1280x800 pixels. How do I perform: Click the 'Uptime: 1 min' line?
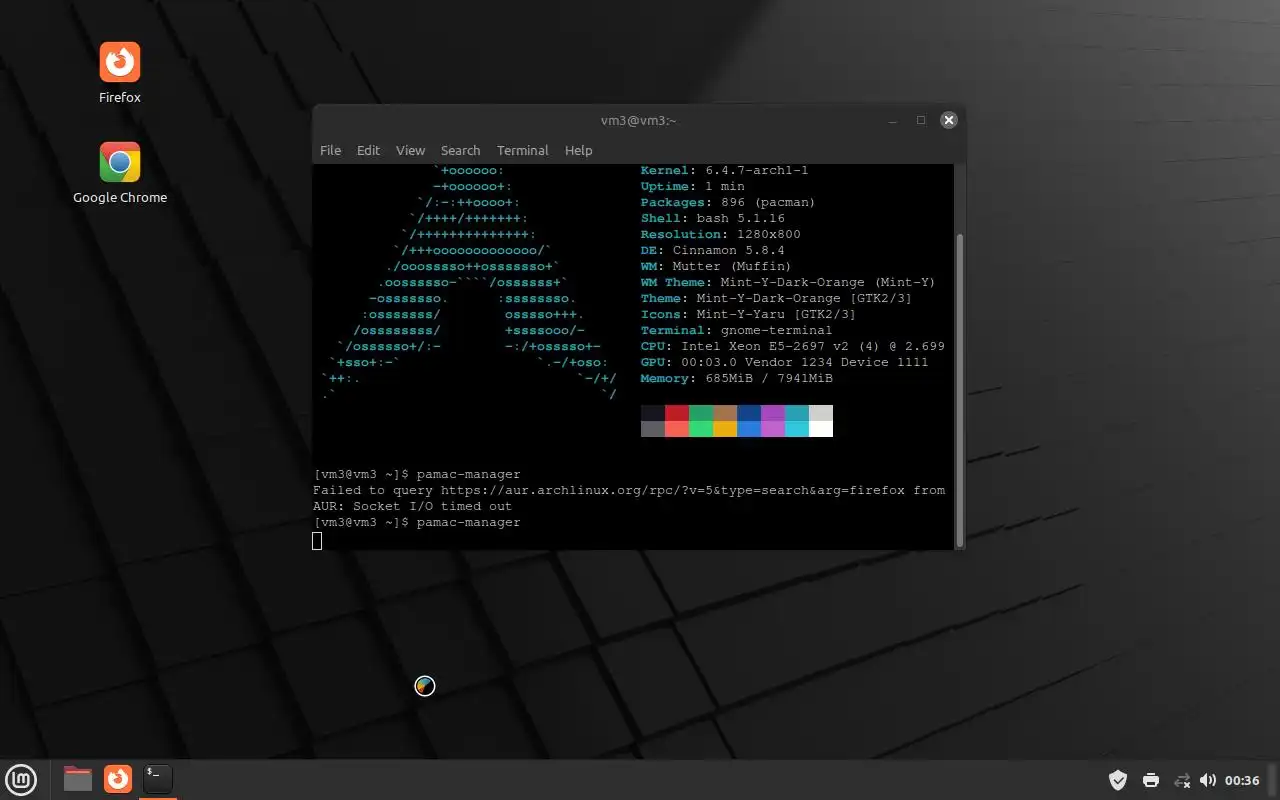click(692, 186)
